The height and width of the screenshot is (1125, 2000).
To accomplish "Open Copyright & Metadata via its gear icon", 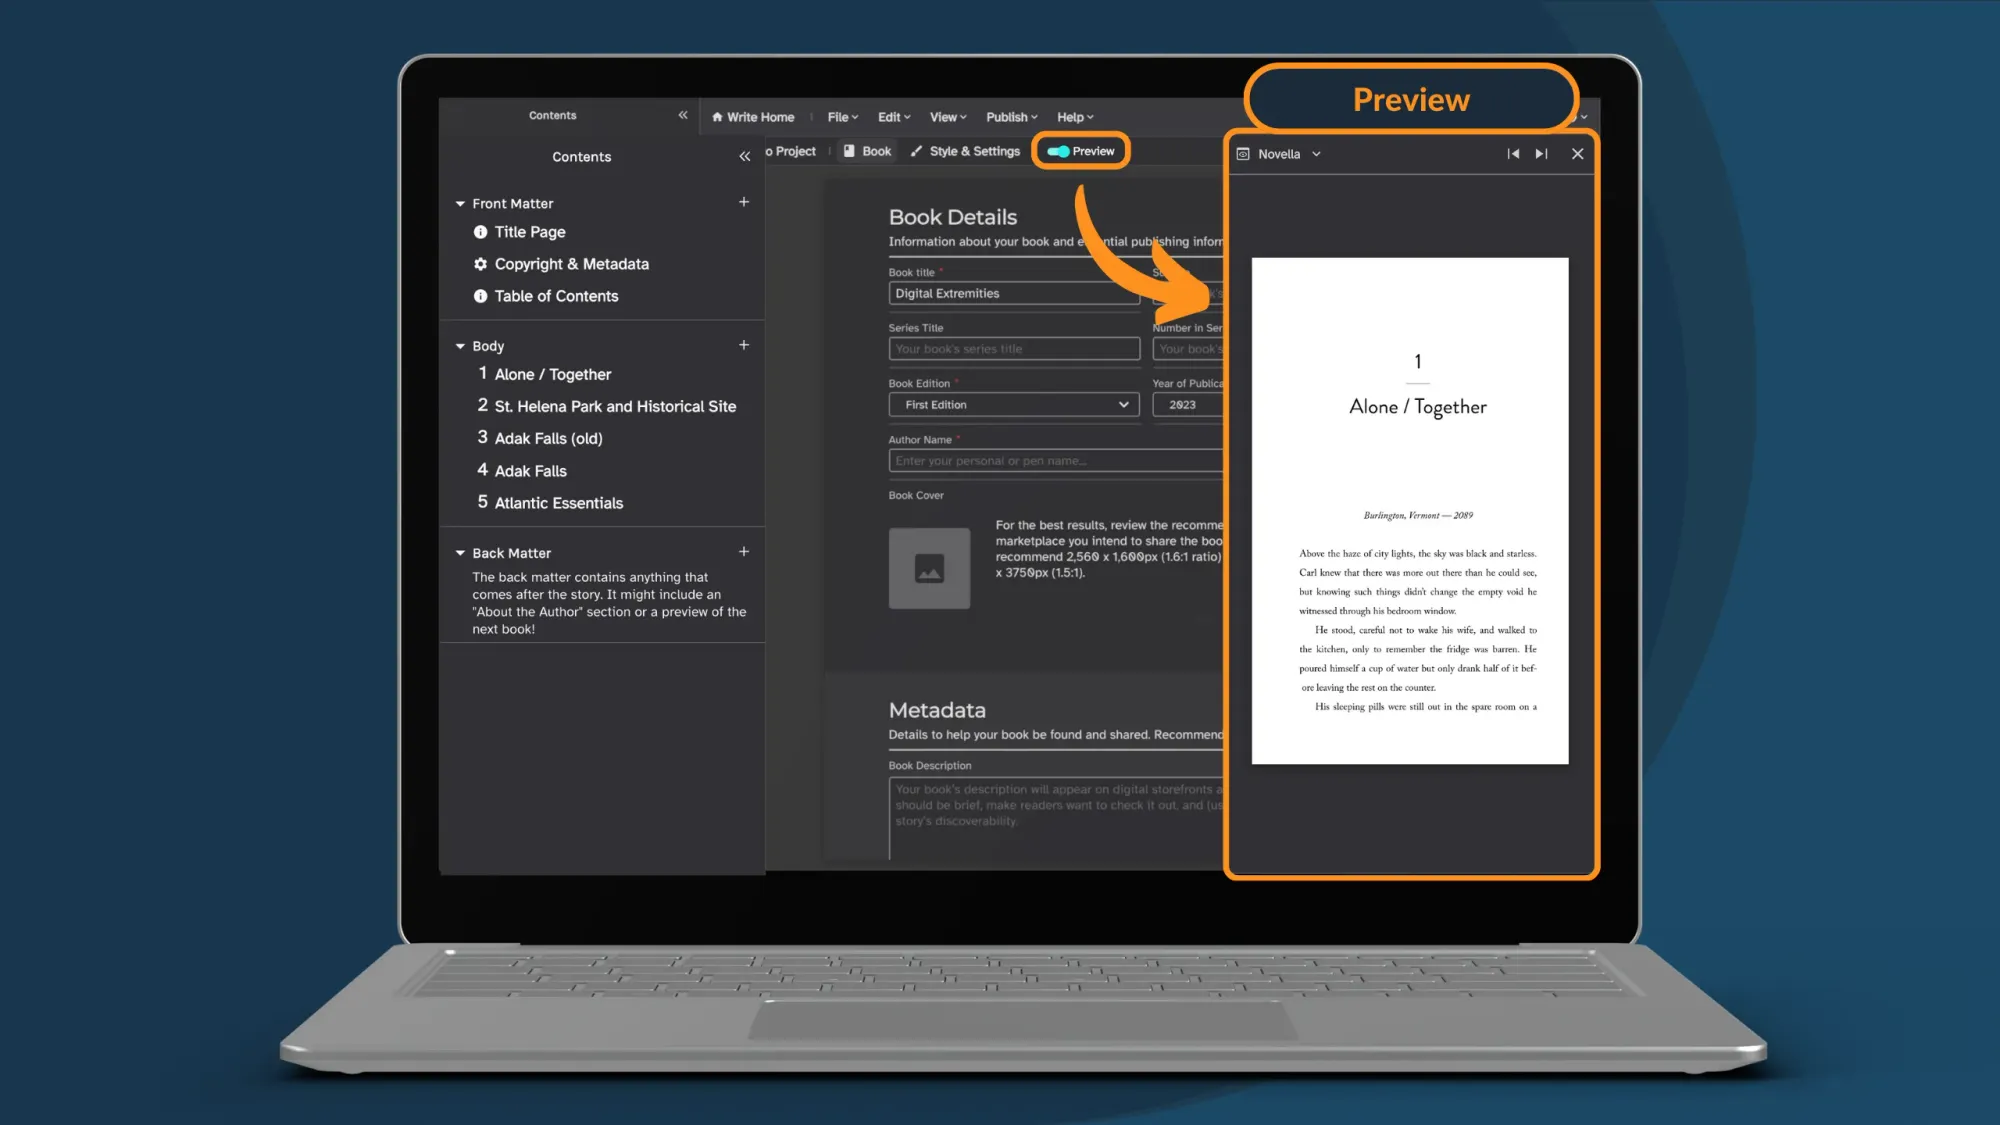I will [480, 263].
